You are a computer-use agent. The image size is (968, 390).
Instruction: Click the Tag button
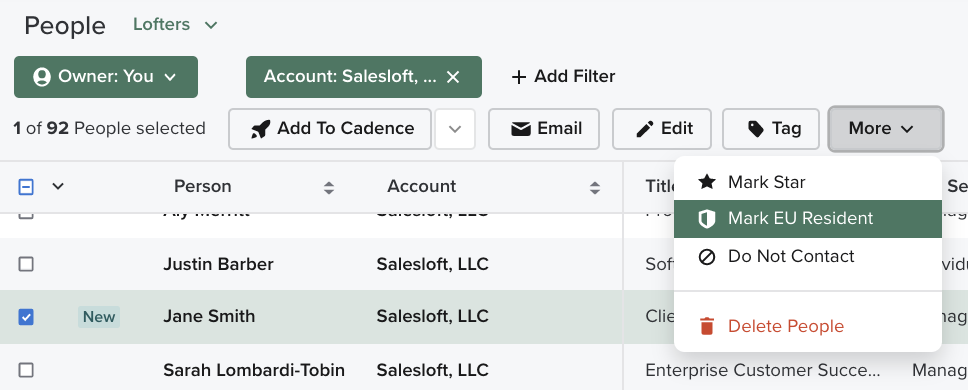coord(771,129)
